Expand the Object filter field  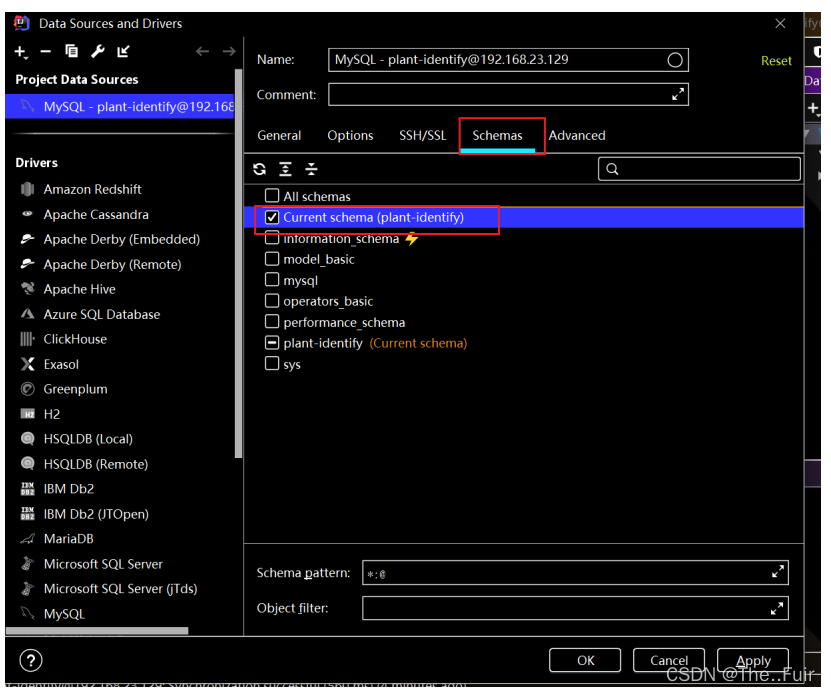click(x=777, y=608)
